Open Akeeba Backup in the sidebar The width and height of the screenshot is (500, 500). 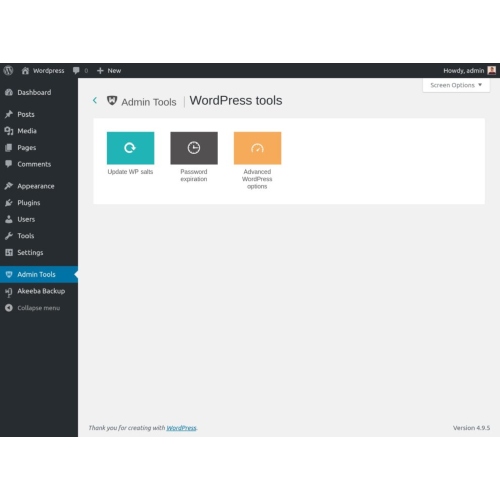coord(39,291)
